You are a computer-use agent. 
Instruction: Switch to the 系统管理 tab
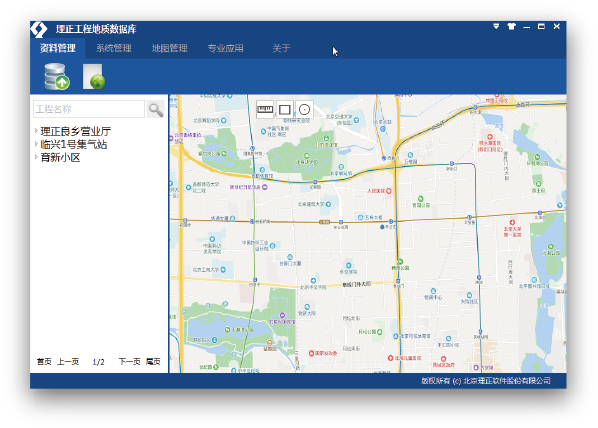pyautogui.click(x=114, y=48)
